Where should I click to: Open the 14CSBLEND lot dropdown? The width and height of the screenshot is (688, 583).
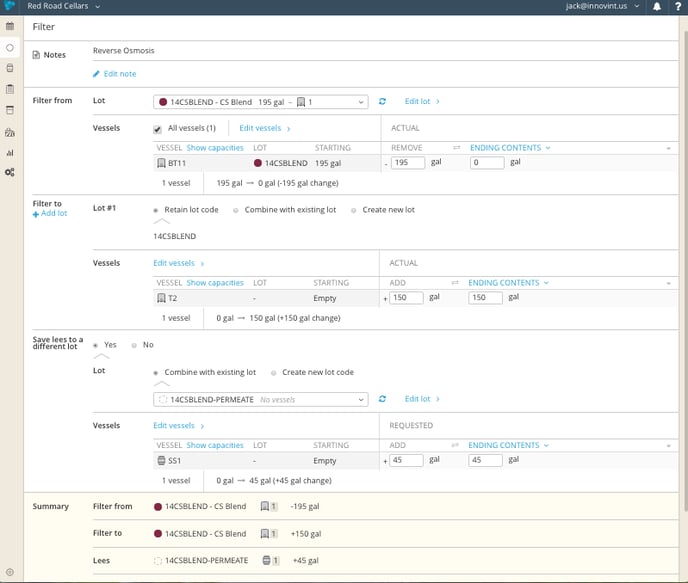click(x=261, y=102)
